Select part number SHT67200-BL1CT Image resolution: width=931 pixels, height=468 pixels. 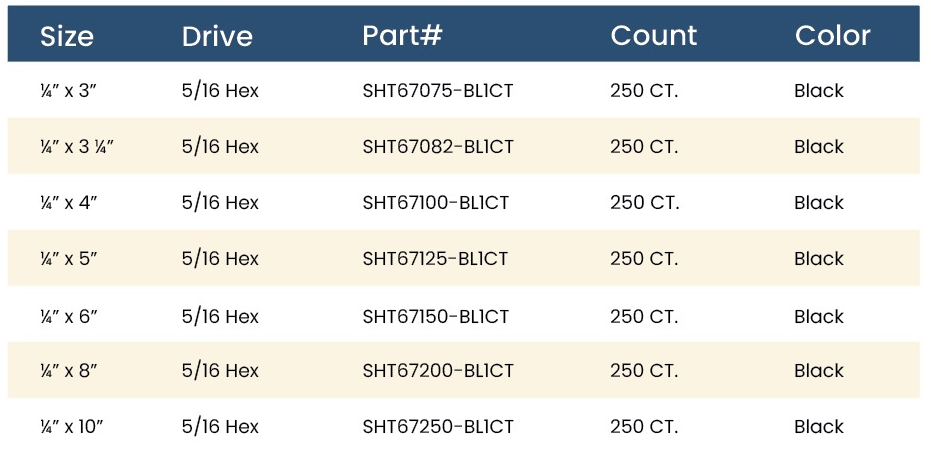click(438, 371)
